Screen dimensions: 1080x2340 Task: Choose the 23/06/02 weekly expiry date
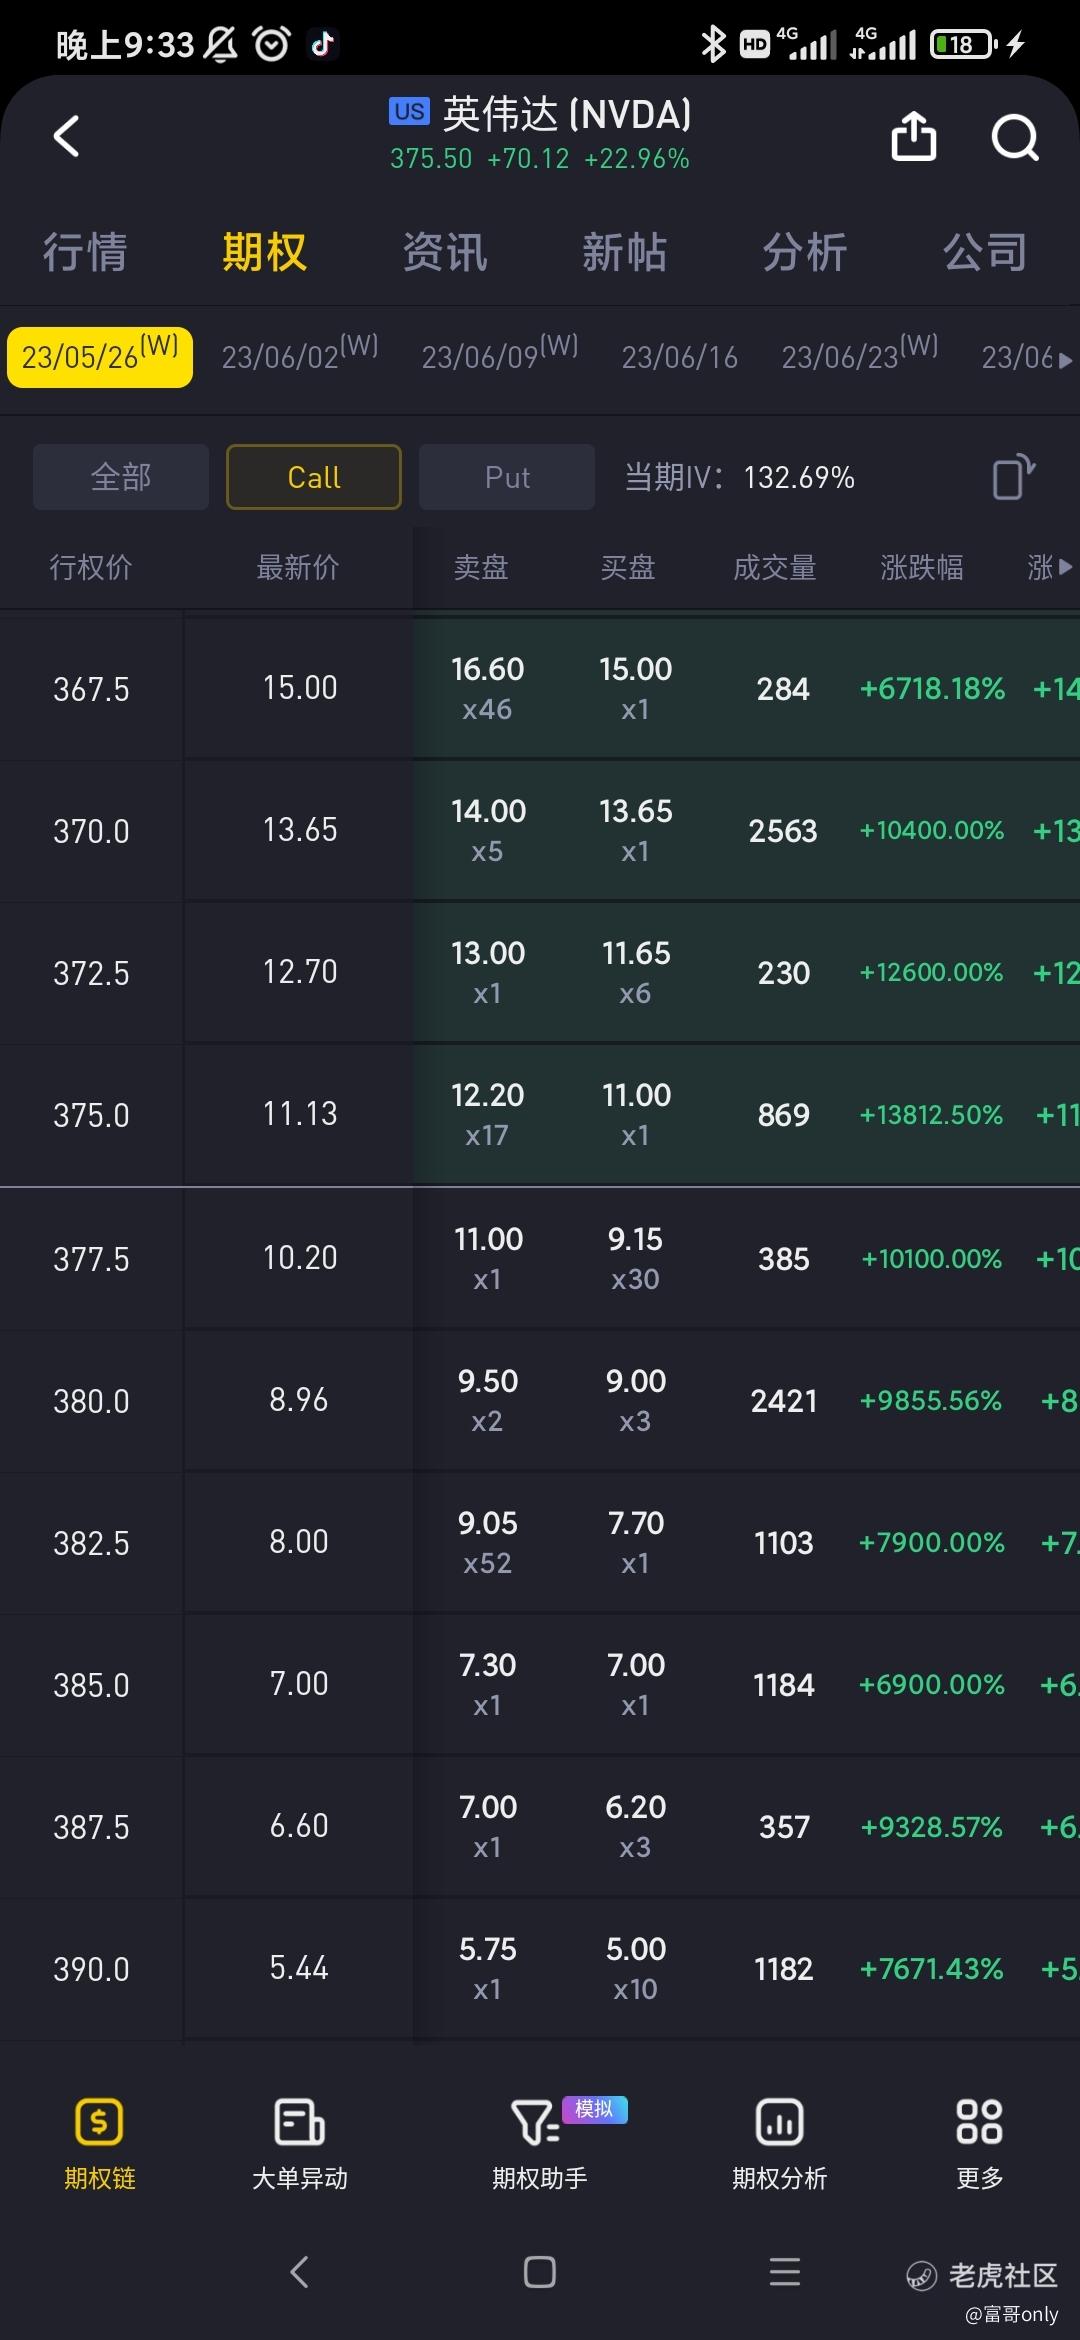coord(299,355)
